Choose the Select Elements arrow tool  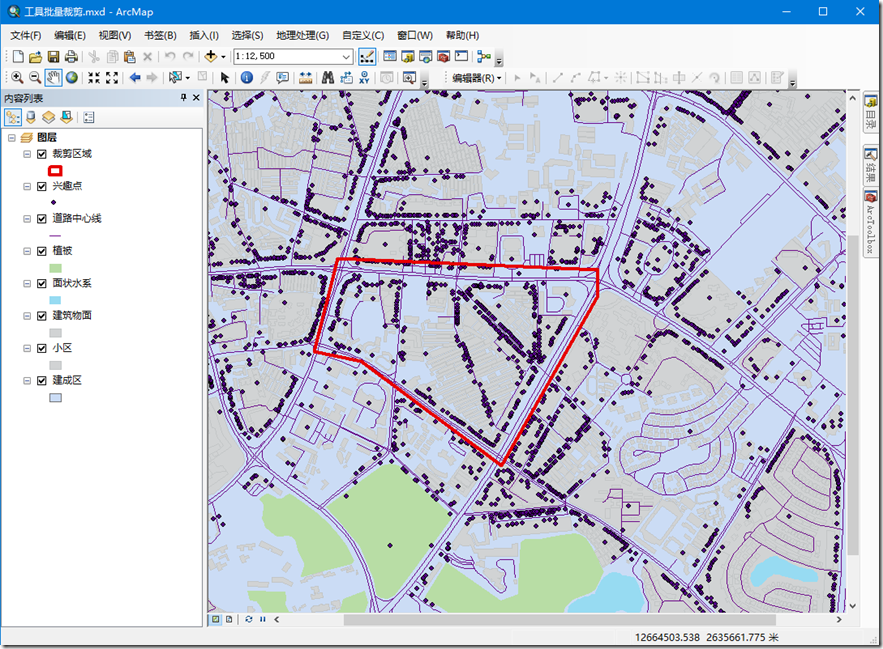click(225, 78)
